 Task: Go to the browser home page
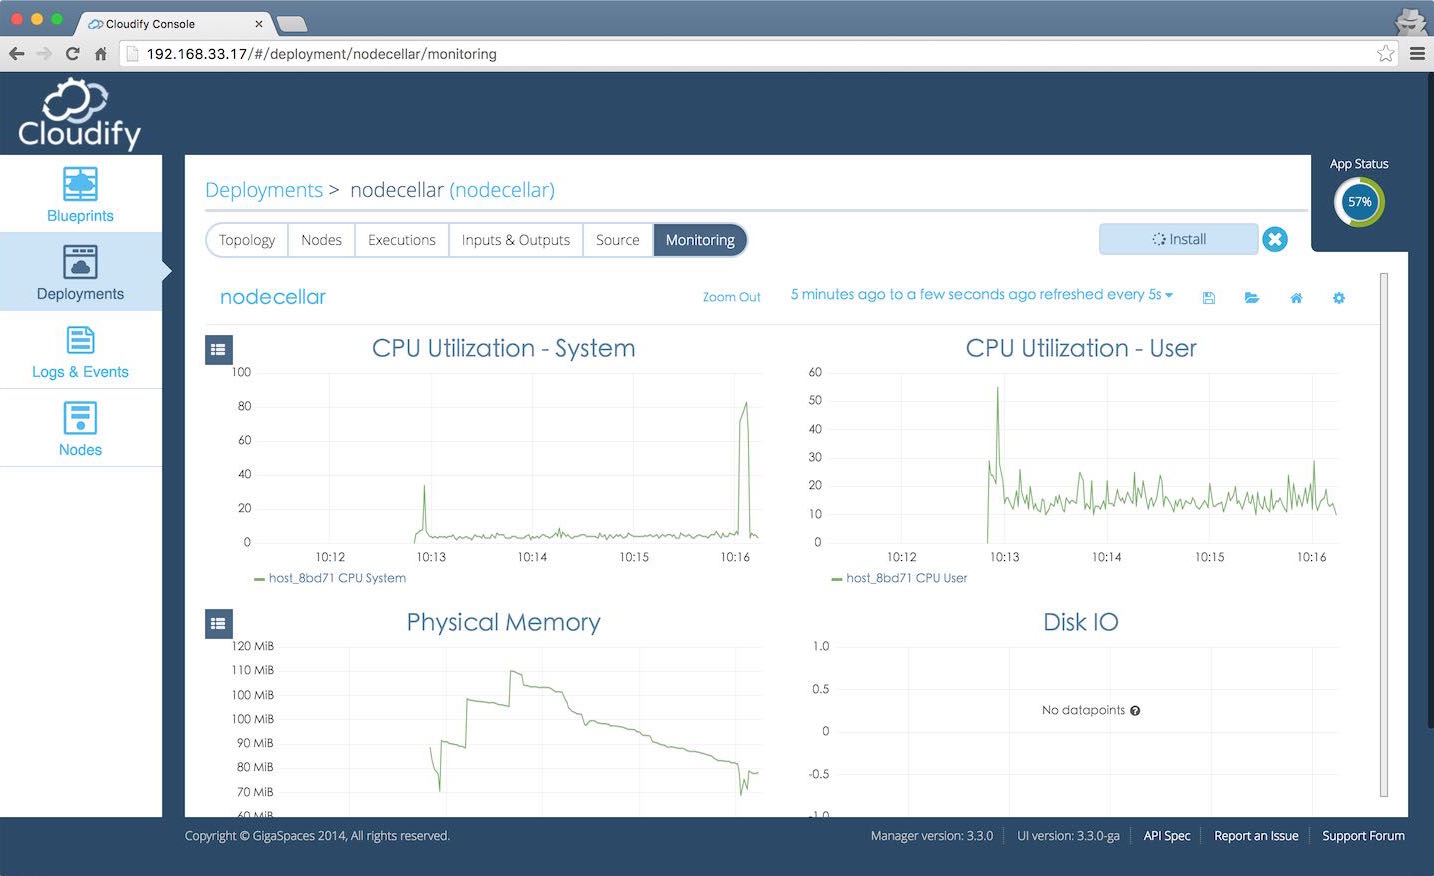(x=100, y=54)
